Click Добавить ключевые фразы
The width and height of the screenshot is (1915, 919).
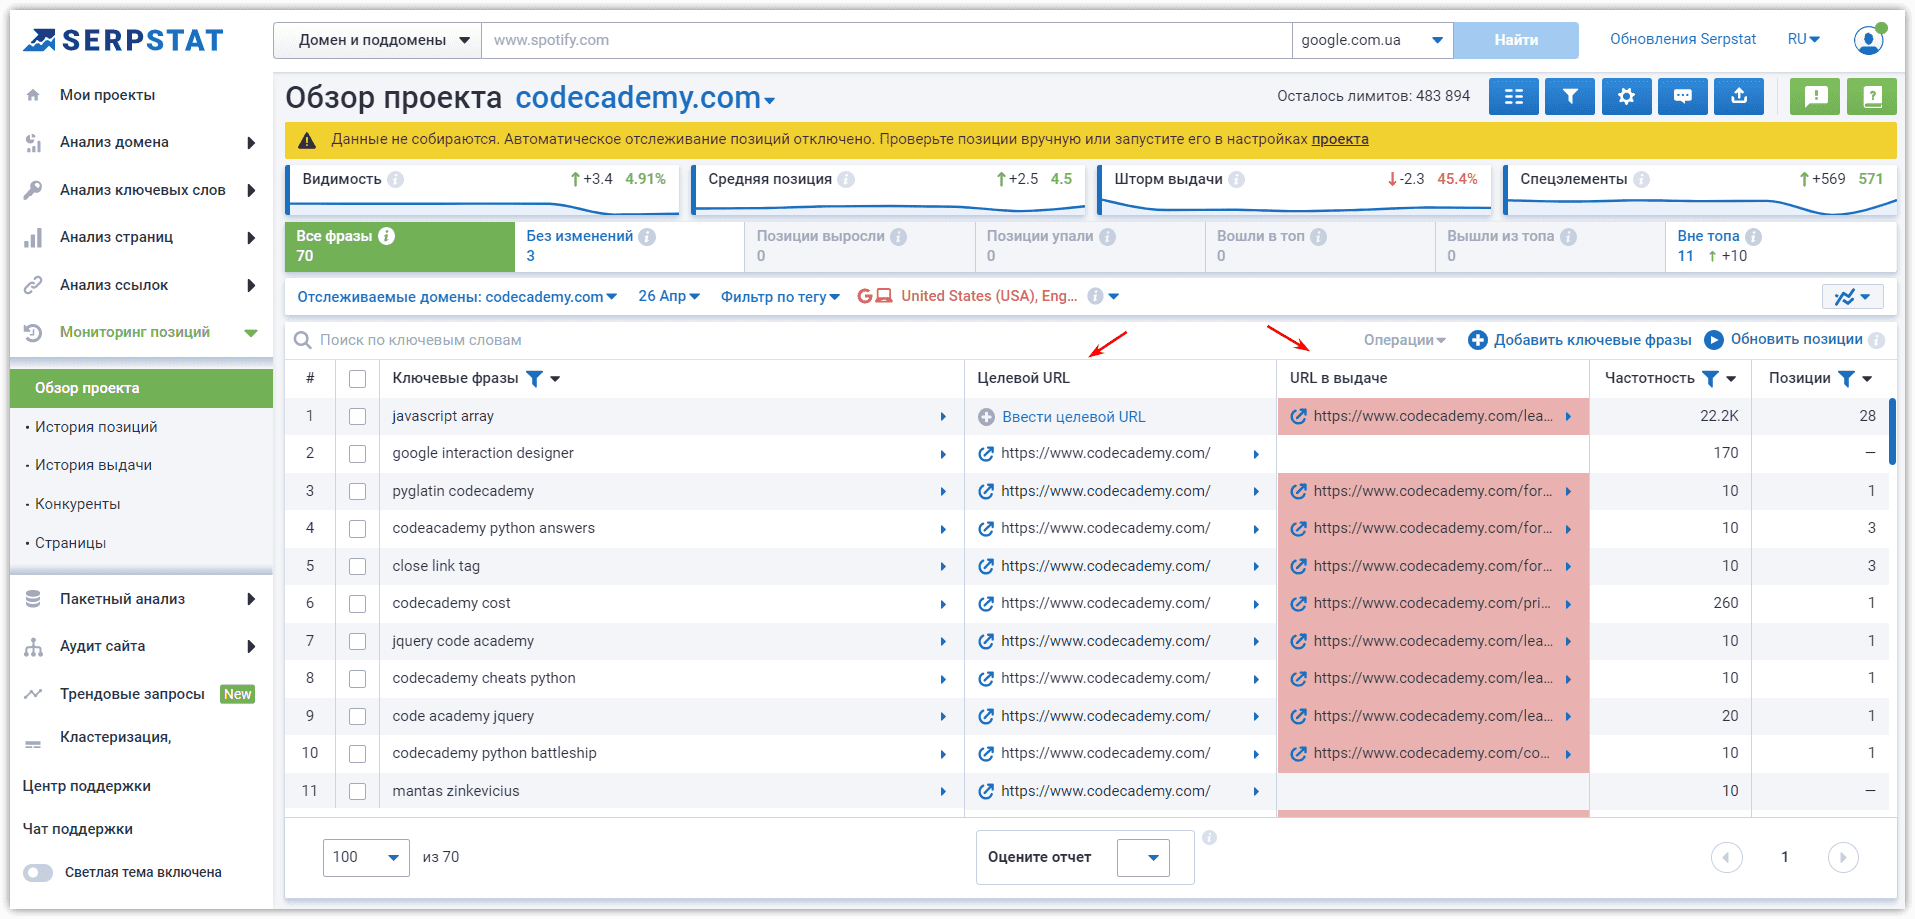click(1593, 340)
